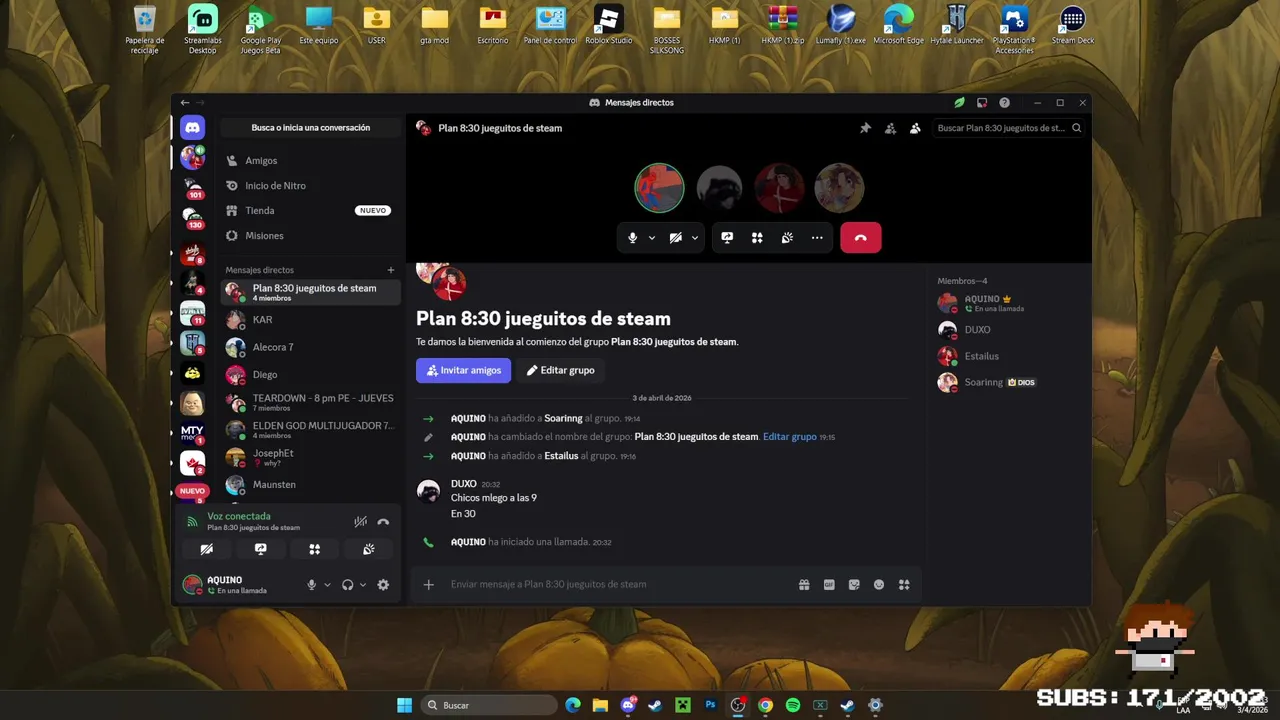Open the Amigos tab
The height and width of the screenshot is (720, 1280).
pos(310,160)
